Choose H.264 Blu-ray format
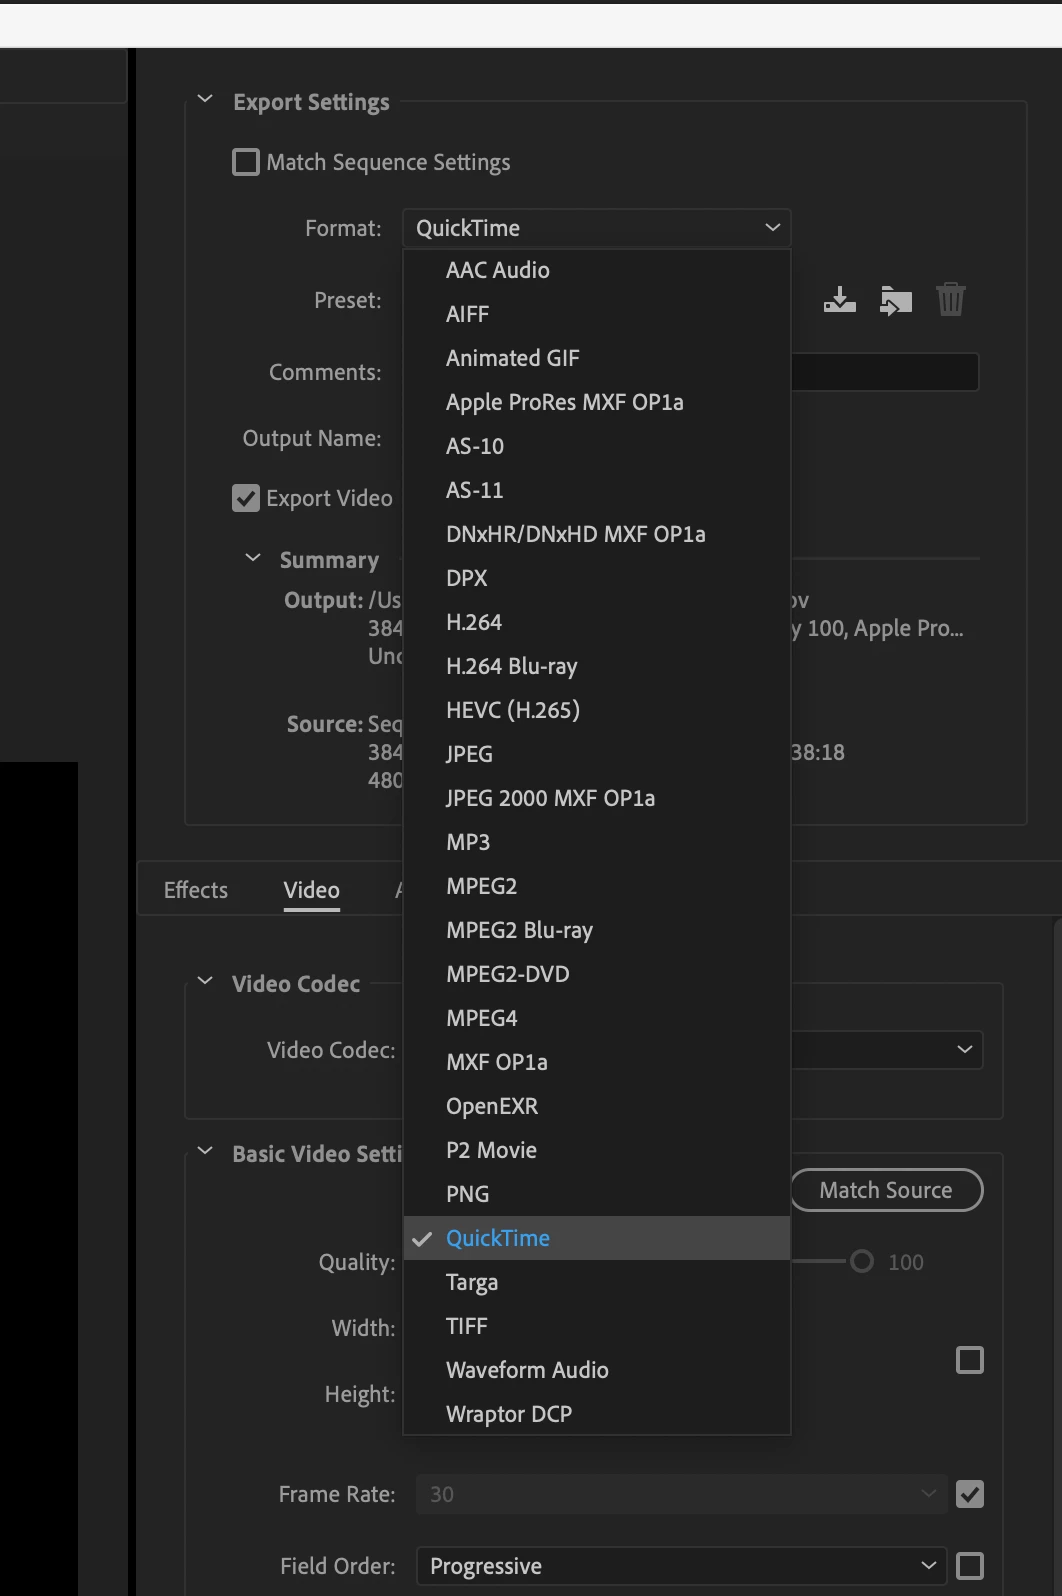 pyautogui.click(x=597, y=666)
